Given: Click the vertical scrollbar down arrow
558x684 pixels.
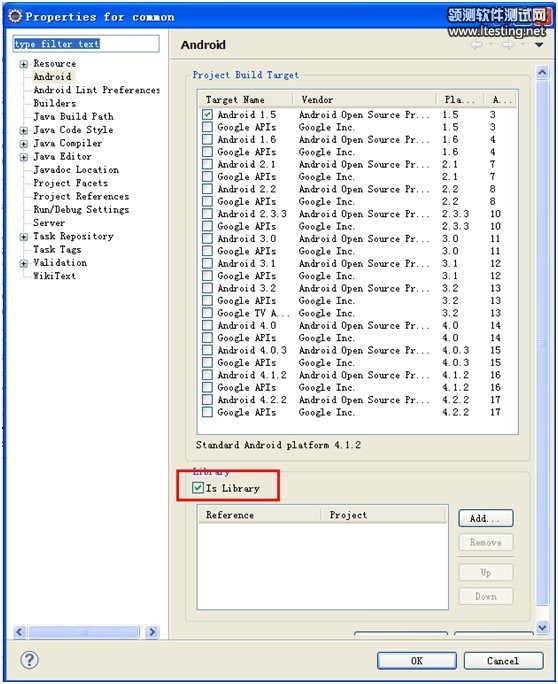Looking at the screenshot, I should pos(542,627).
